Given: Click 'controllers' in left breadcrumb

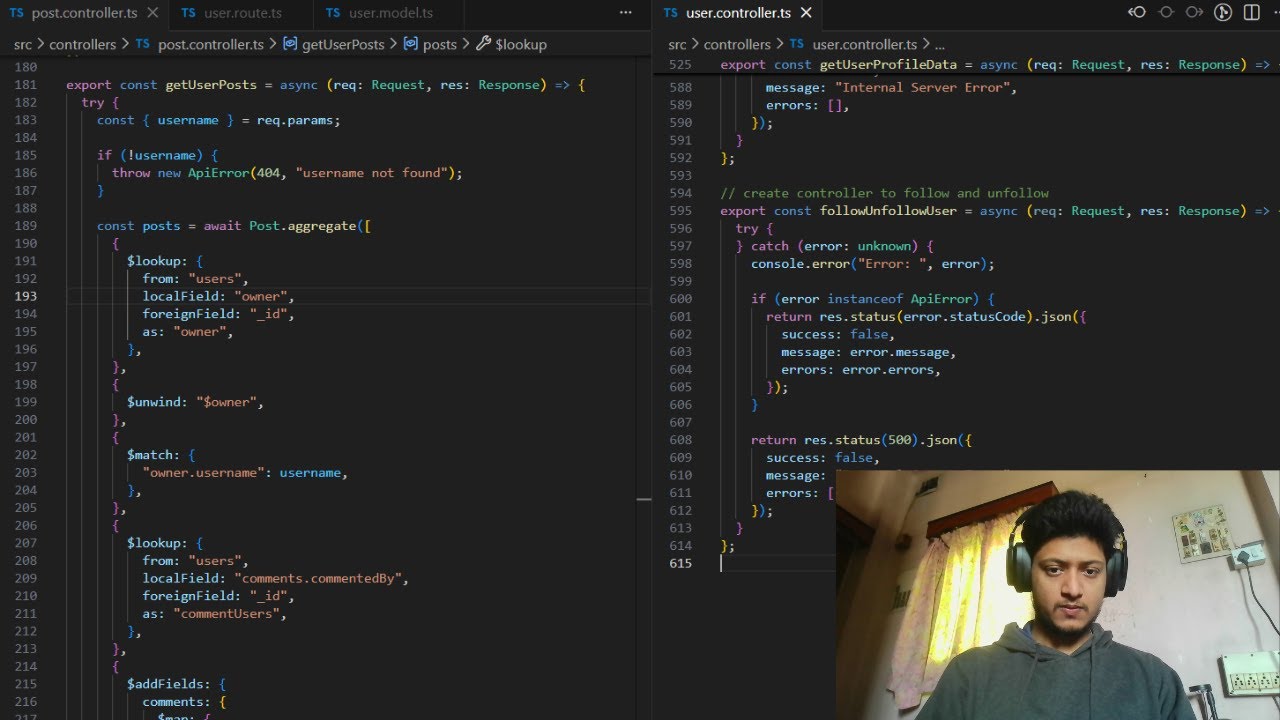Looking at the screenshot, I should 83,44.
